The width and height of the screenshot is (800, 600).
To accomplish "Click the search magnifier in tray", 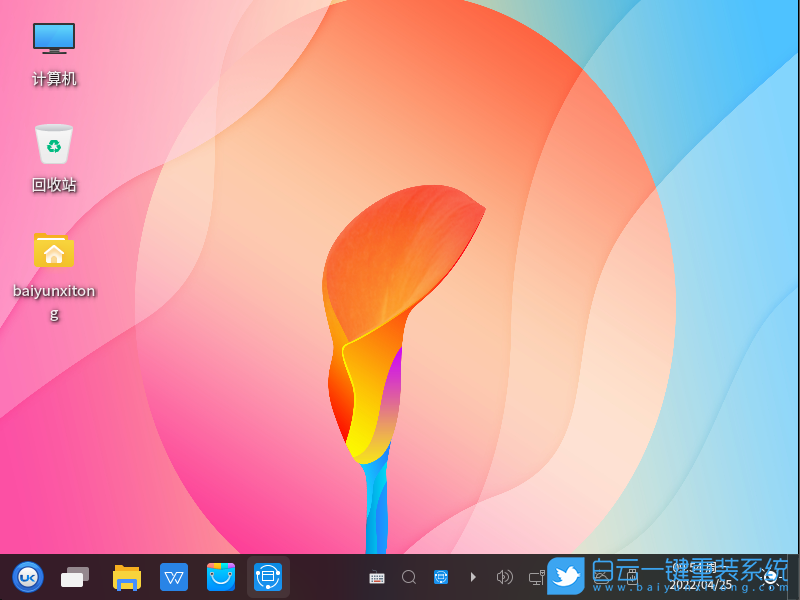I will click(409, 577).
